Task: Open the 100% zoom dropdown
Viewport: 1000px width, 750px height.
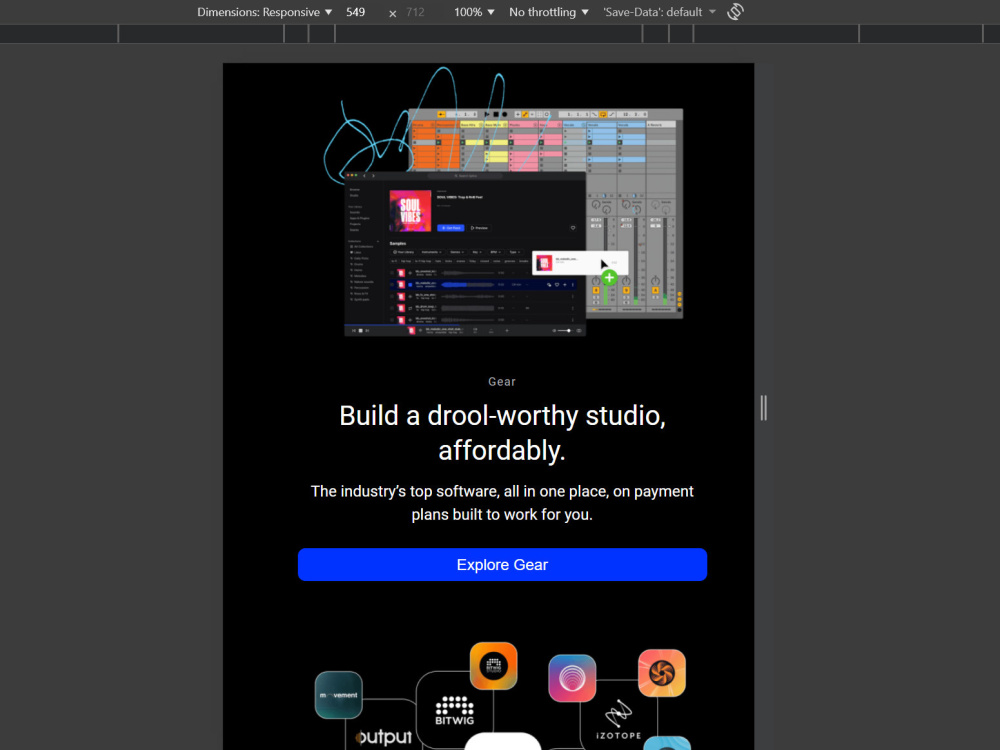Action: pos(474,12)
